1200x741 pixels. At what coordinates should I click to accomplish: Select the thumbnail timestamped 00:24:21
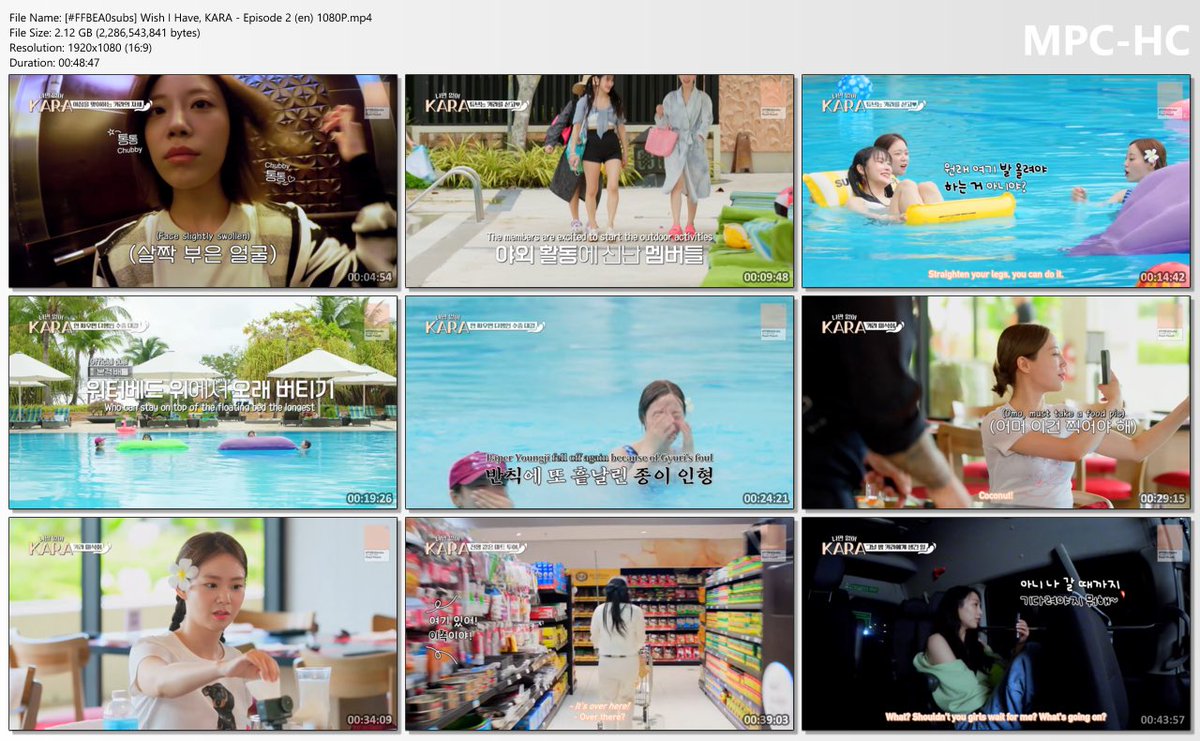coord(599,402)
